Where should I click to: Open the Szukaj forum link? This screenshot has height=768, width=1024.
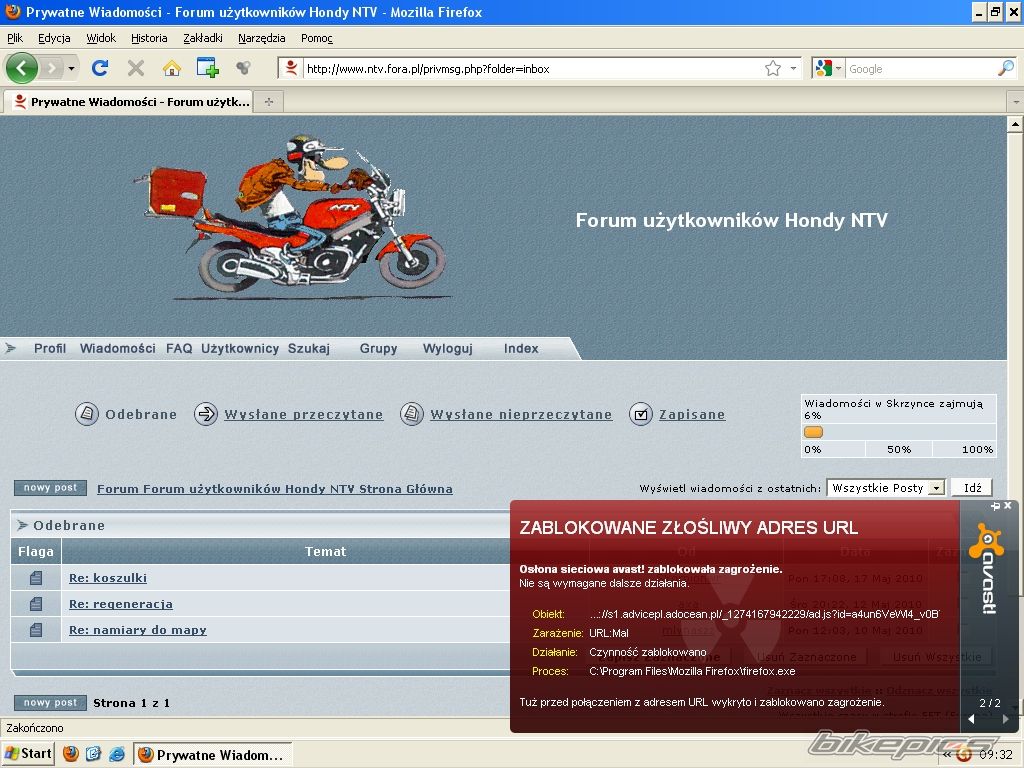(309, 349)
